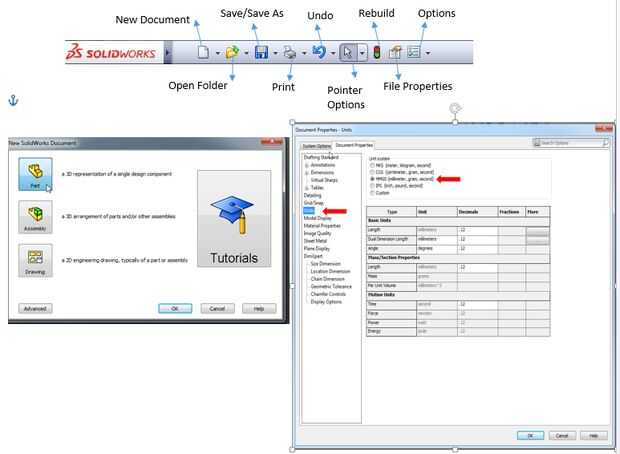Select Sheet Metal in the tree
Viewport: 620px width, 454px height.
point(315,241)
